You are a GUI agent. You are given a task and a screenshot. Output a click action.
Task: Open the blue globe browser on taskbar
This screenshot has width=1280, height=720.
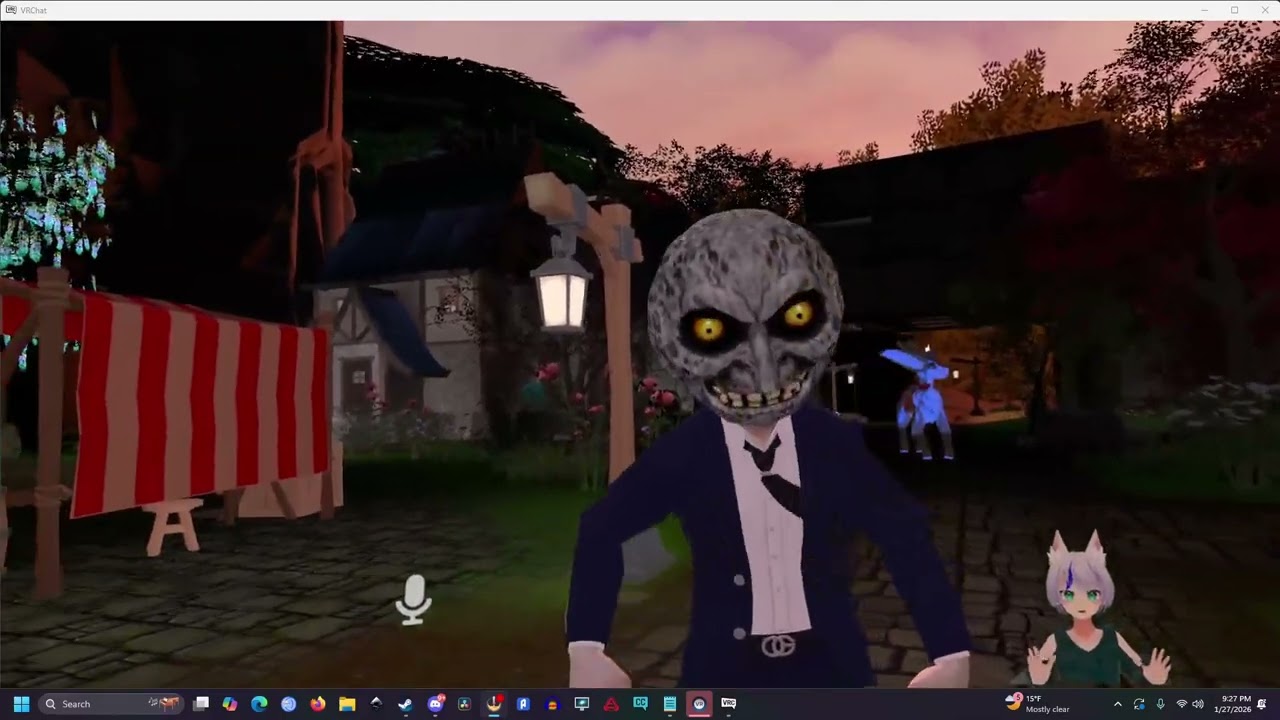point(288,704)
